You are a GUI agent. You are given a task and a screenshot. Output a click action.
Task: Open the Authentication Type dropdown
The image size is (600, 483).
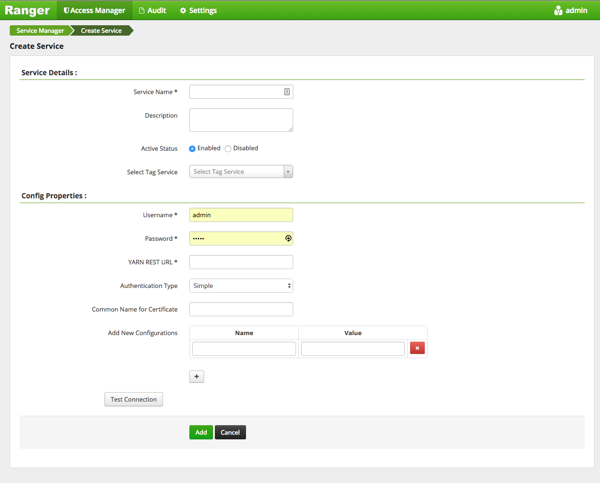coord(241,286)
